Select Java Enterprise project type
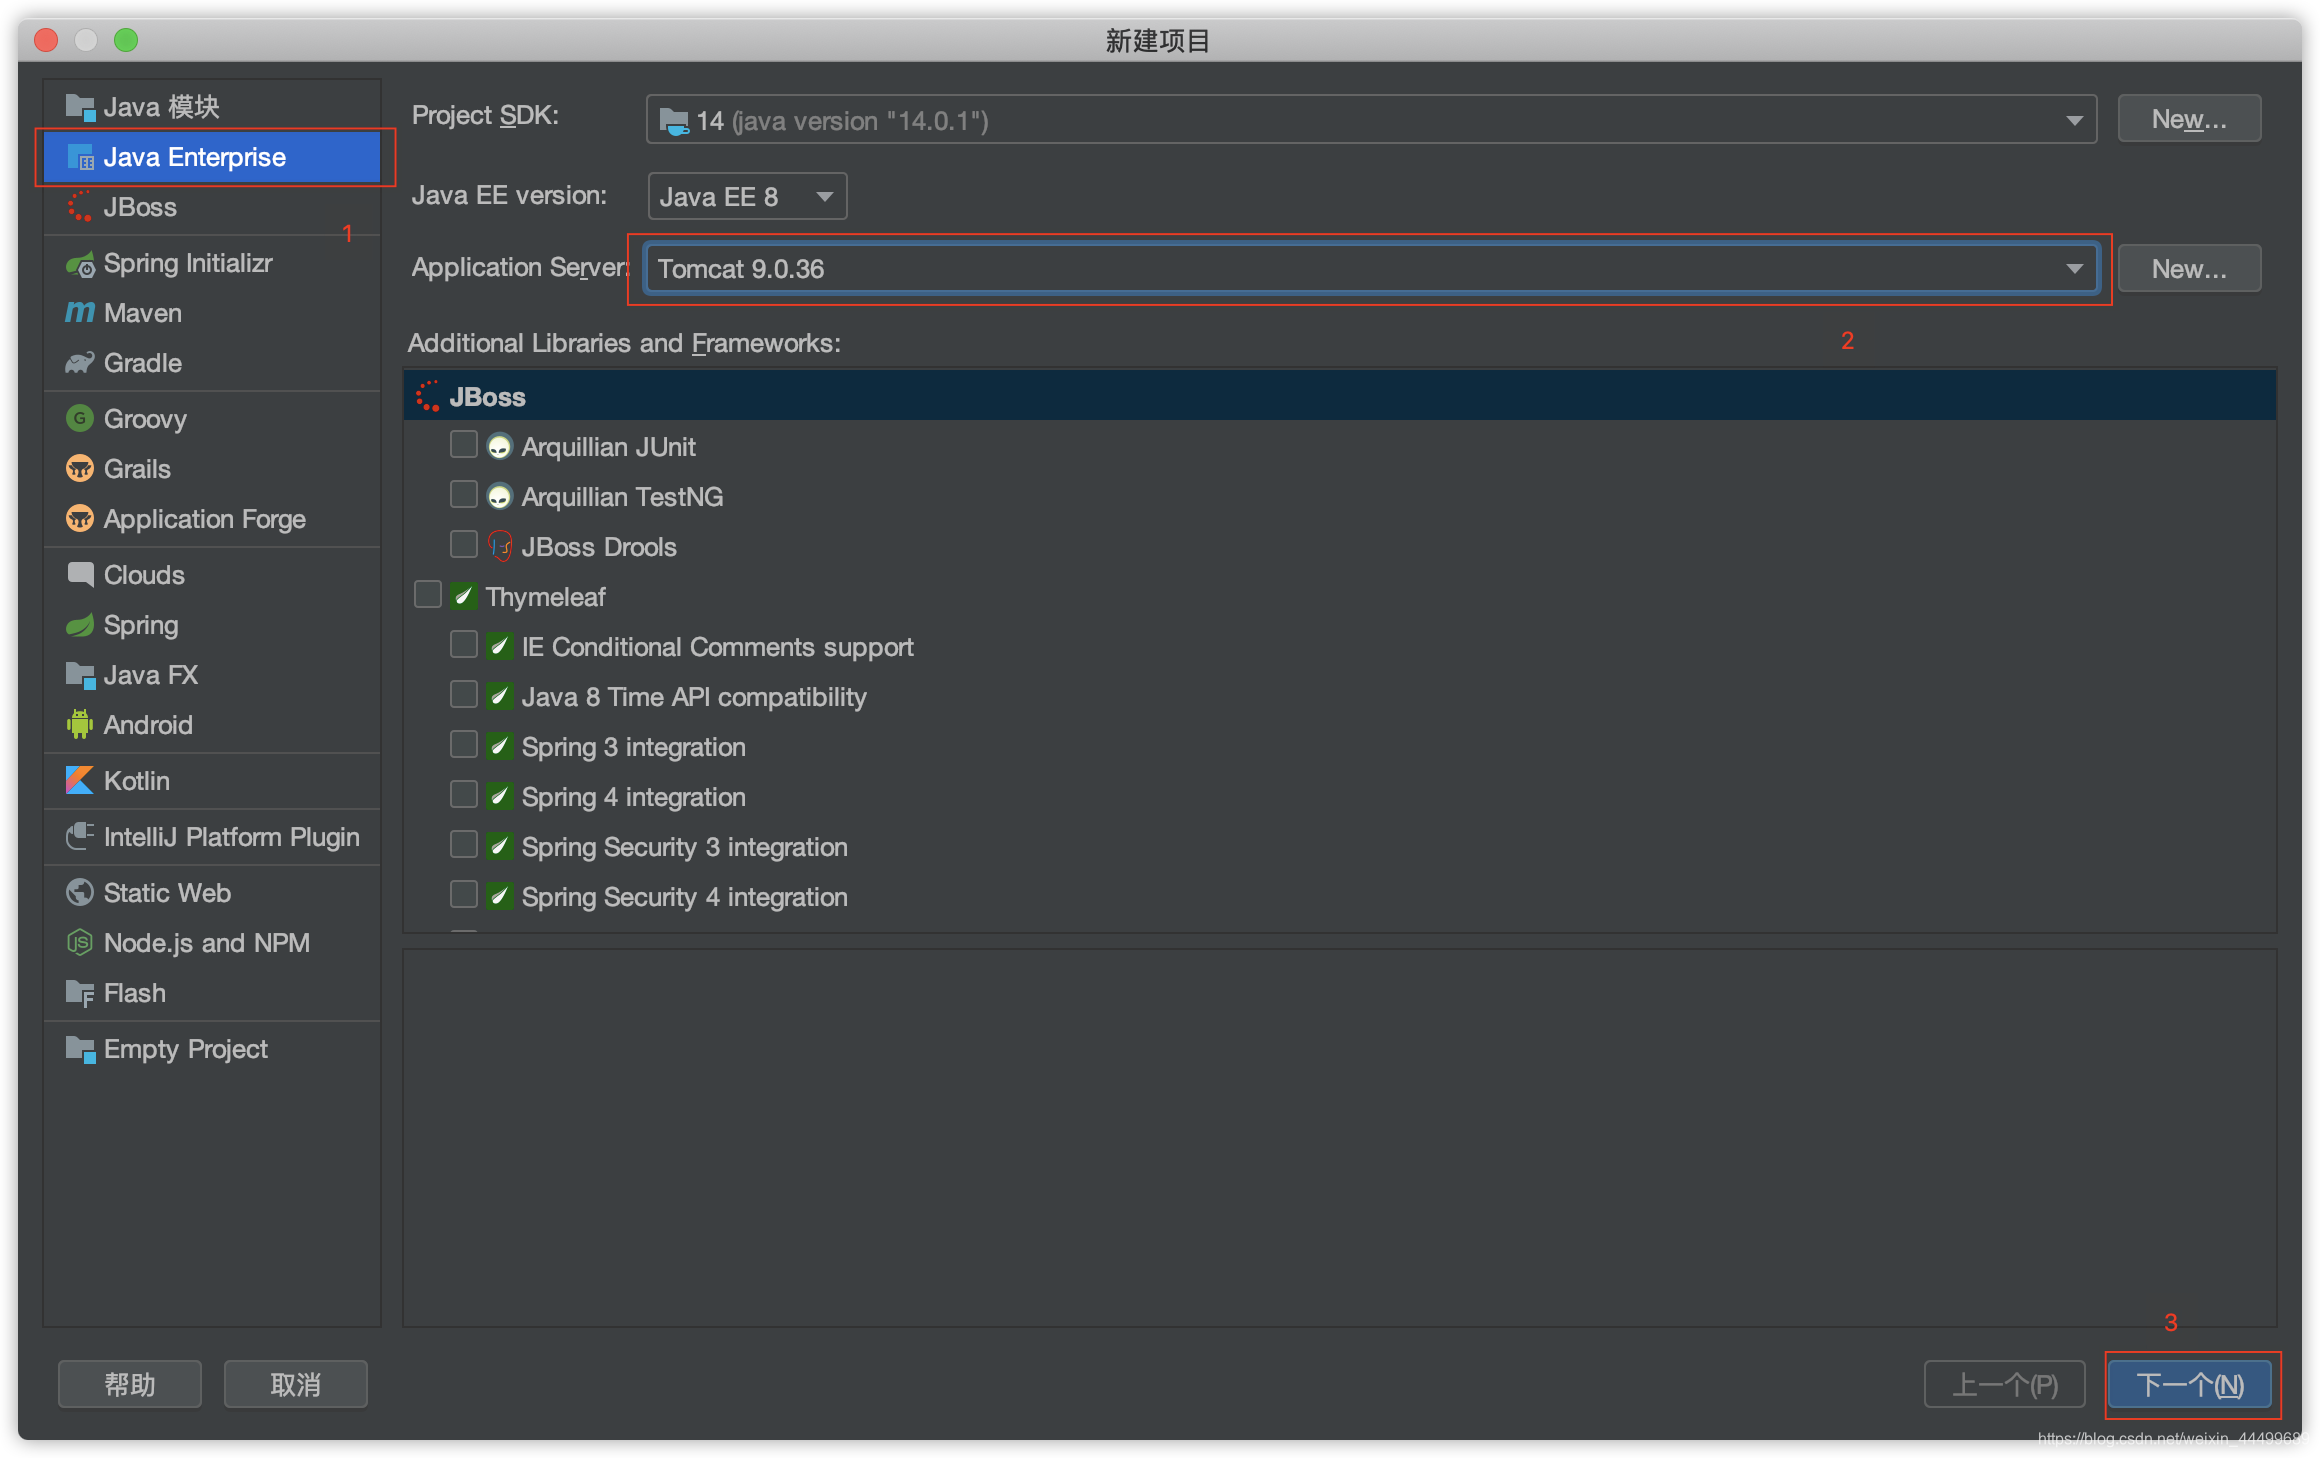The height and width of the screenshot is (1458, 2320). coord(213,157)
